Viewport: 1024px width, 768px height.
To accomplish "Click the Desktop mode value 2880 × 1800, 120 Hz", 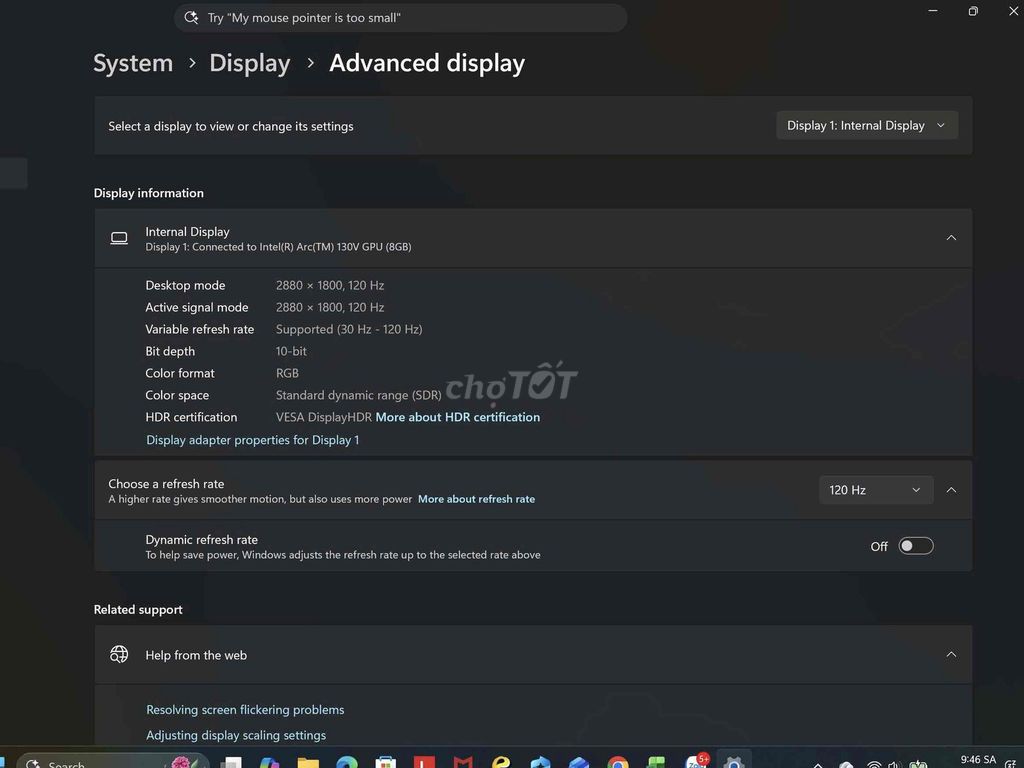I will [x=330, y=285].
